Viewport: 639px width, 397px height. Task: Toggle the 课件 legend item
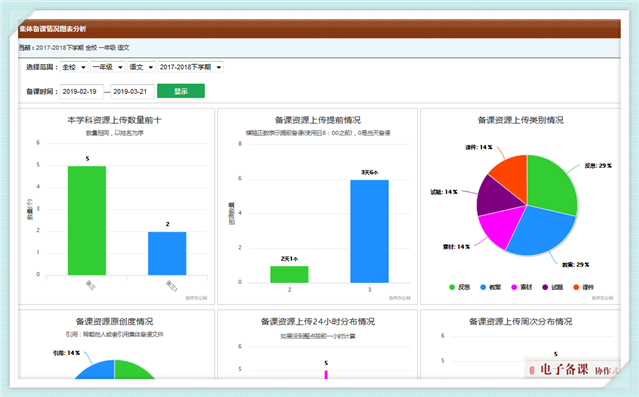584,287
